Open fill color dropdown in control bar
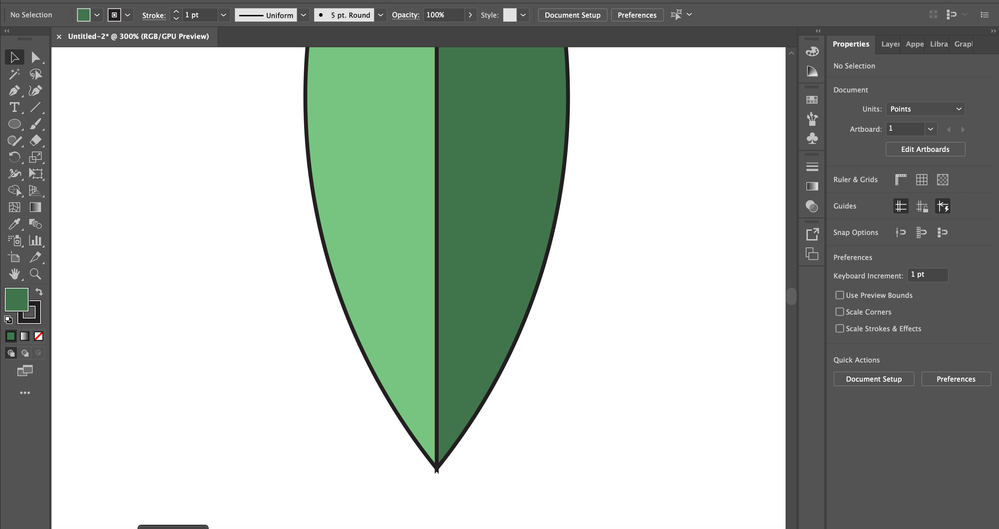Viewport: 999px width, 529px height. 97,15
